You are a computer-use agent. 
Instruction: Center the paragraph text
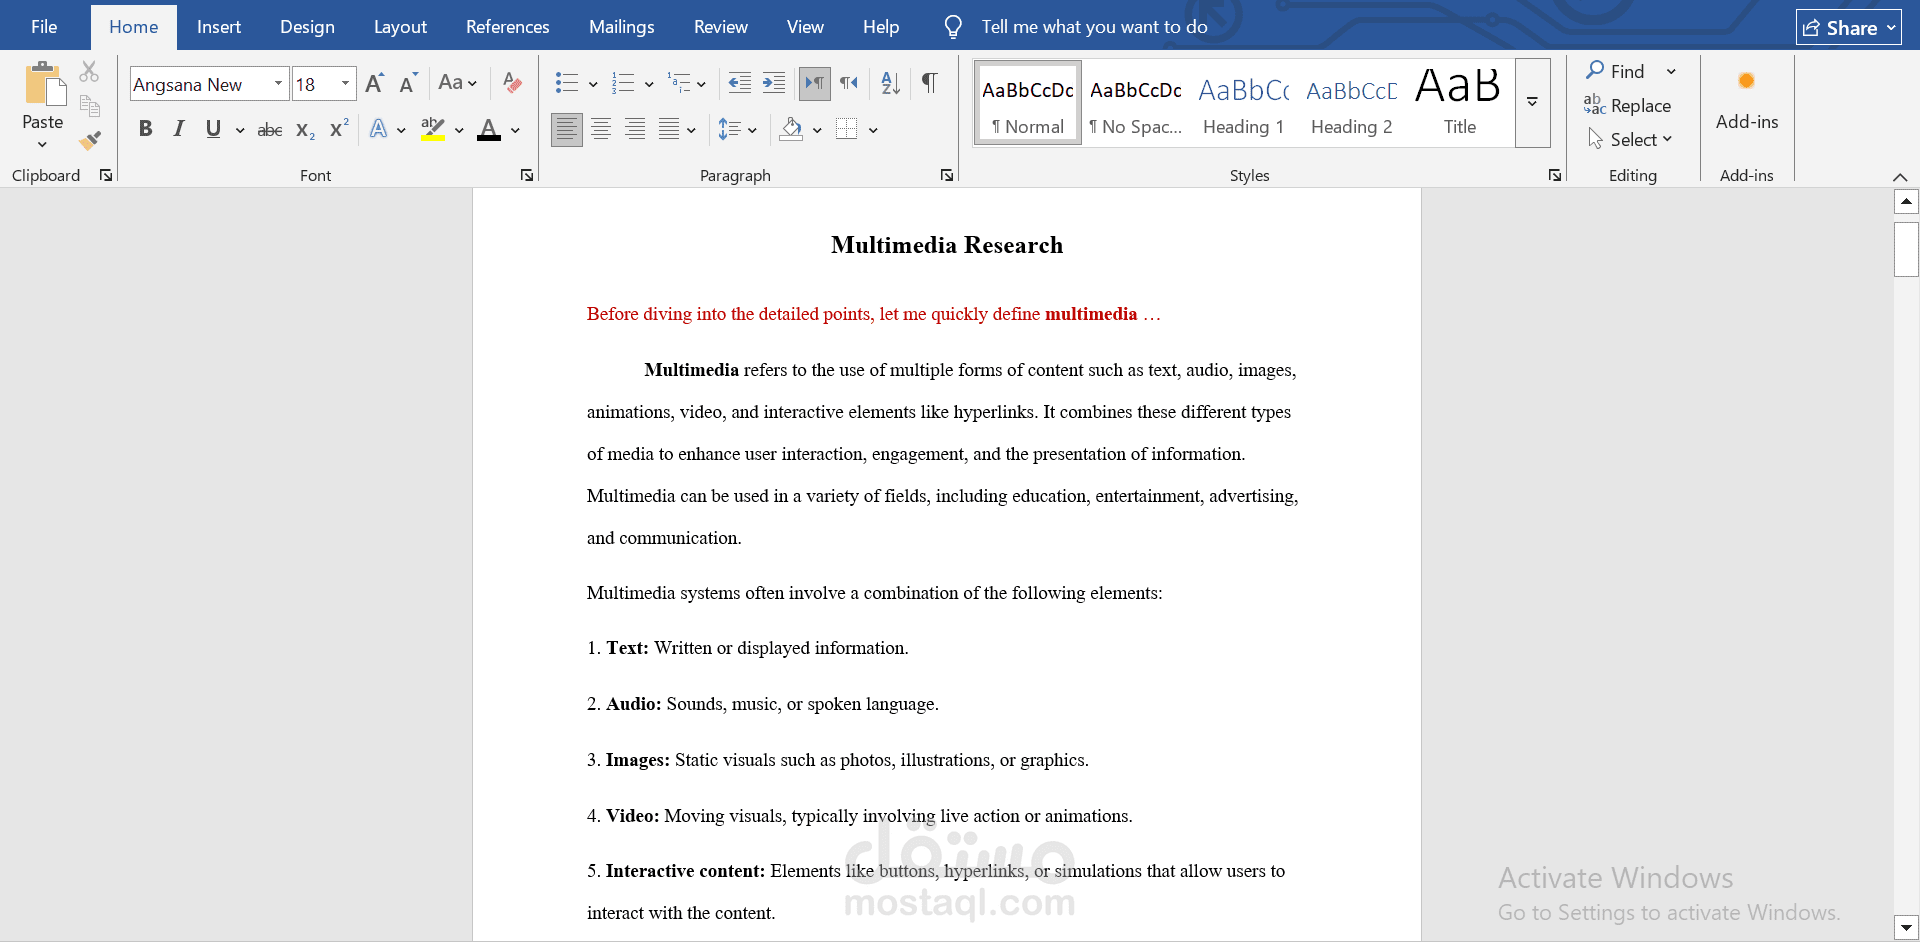tap(601, 129)
